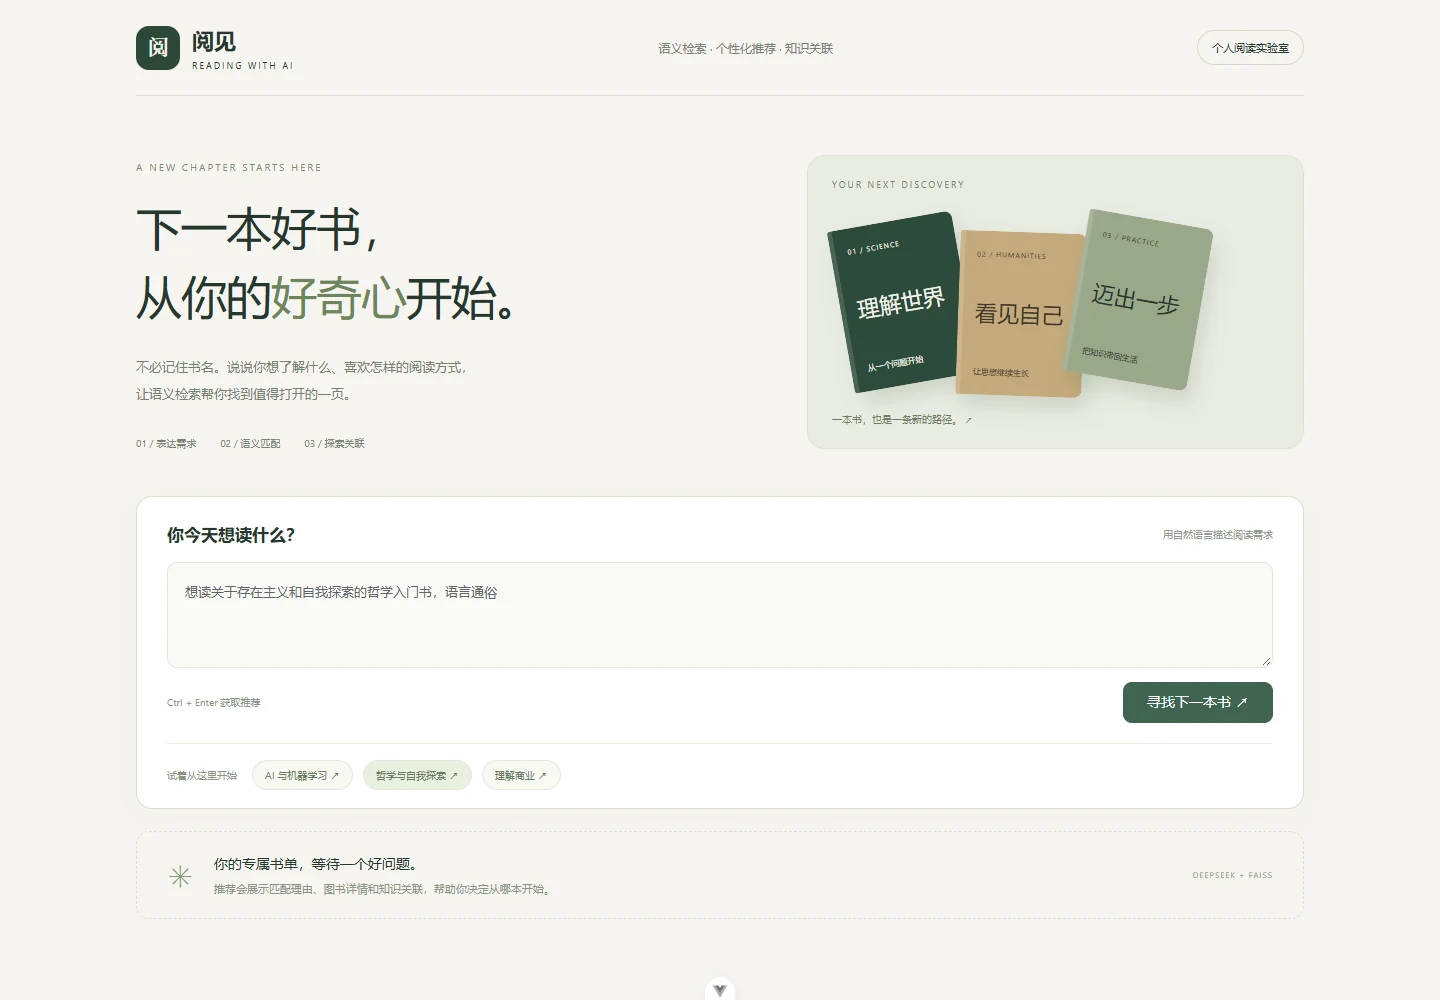The height and width of the screenshot is (1000, 1440).
Task: Select the 哲学与自我探索 suggestion chip
Action: [417, 775]
